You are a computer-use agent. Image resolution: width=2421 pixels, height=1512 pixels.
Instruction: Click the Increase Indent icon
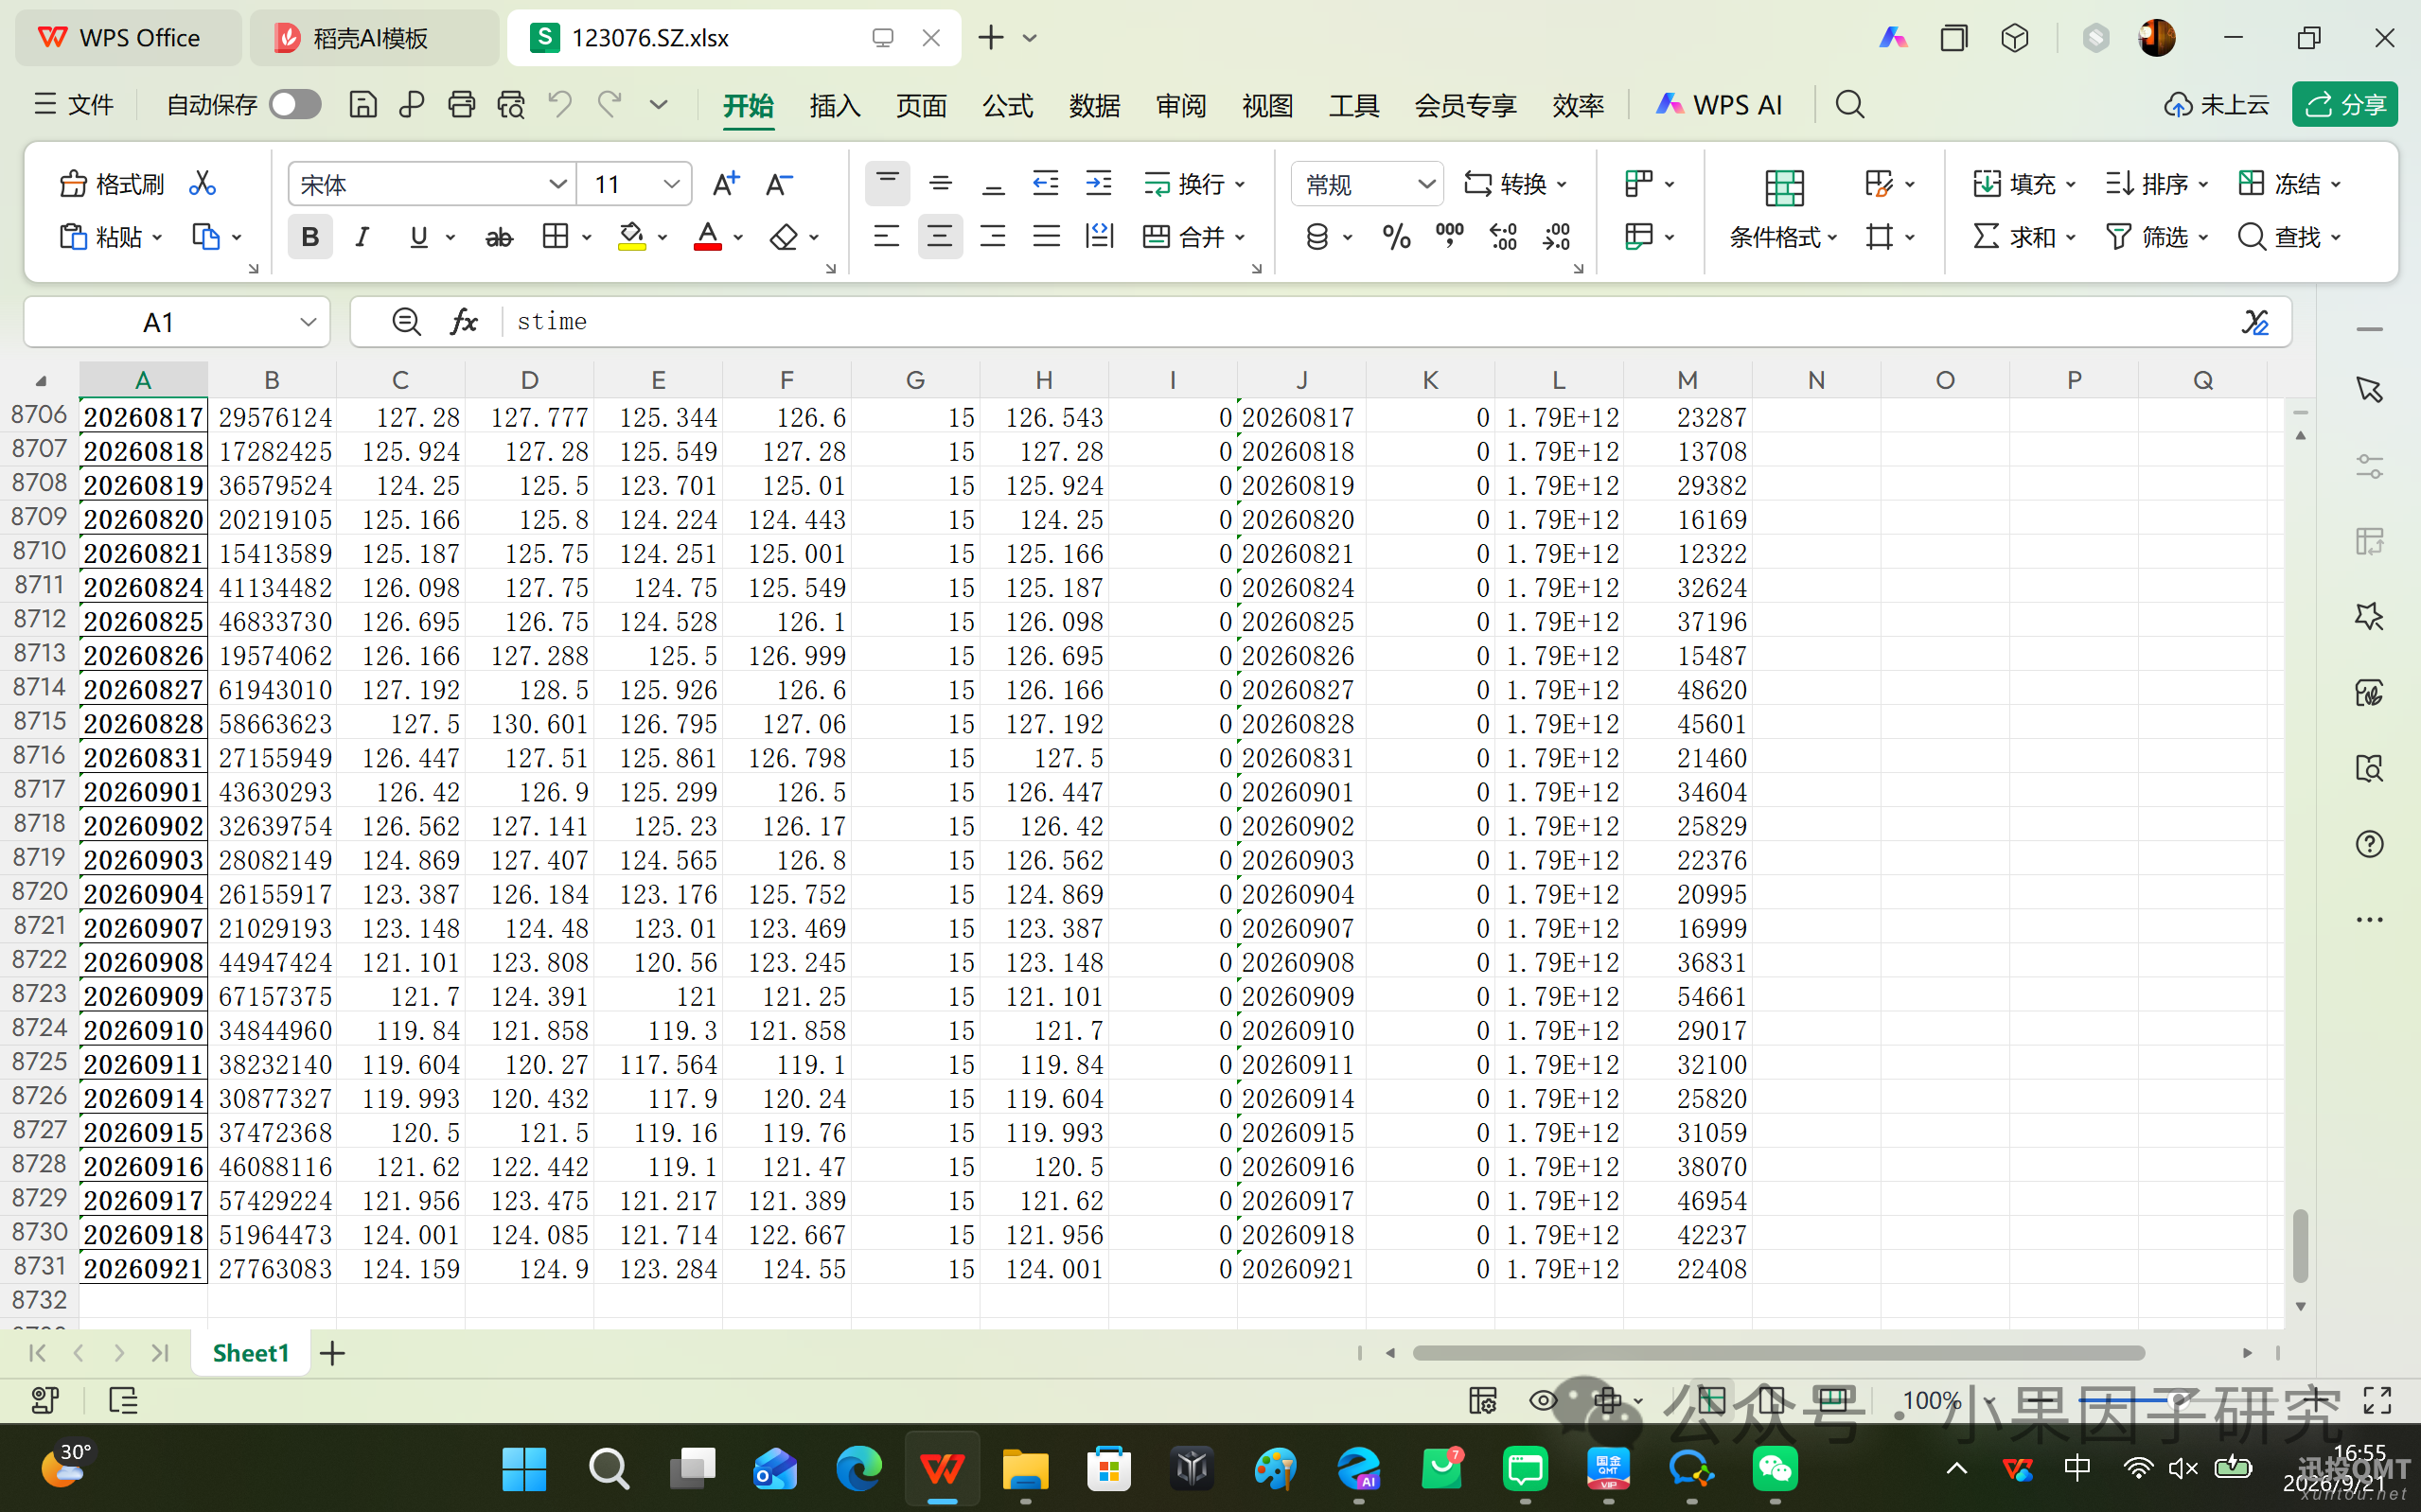pyautogui.click(x=1099, y=183)
